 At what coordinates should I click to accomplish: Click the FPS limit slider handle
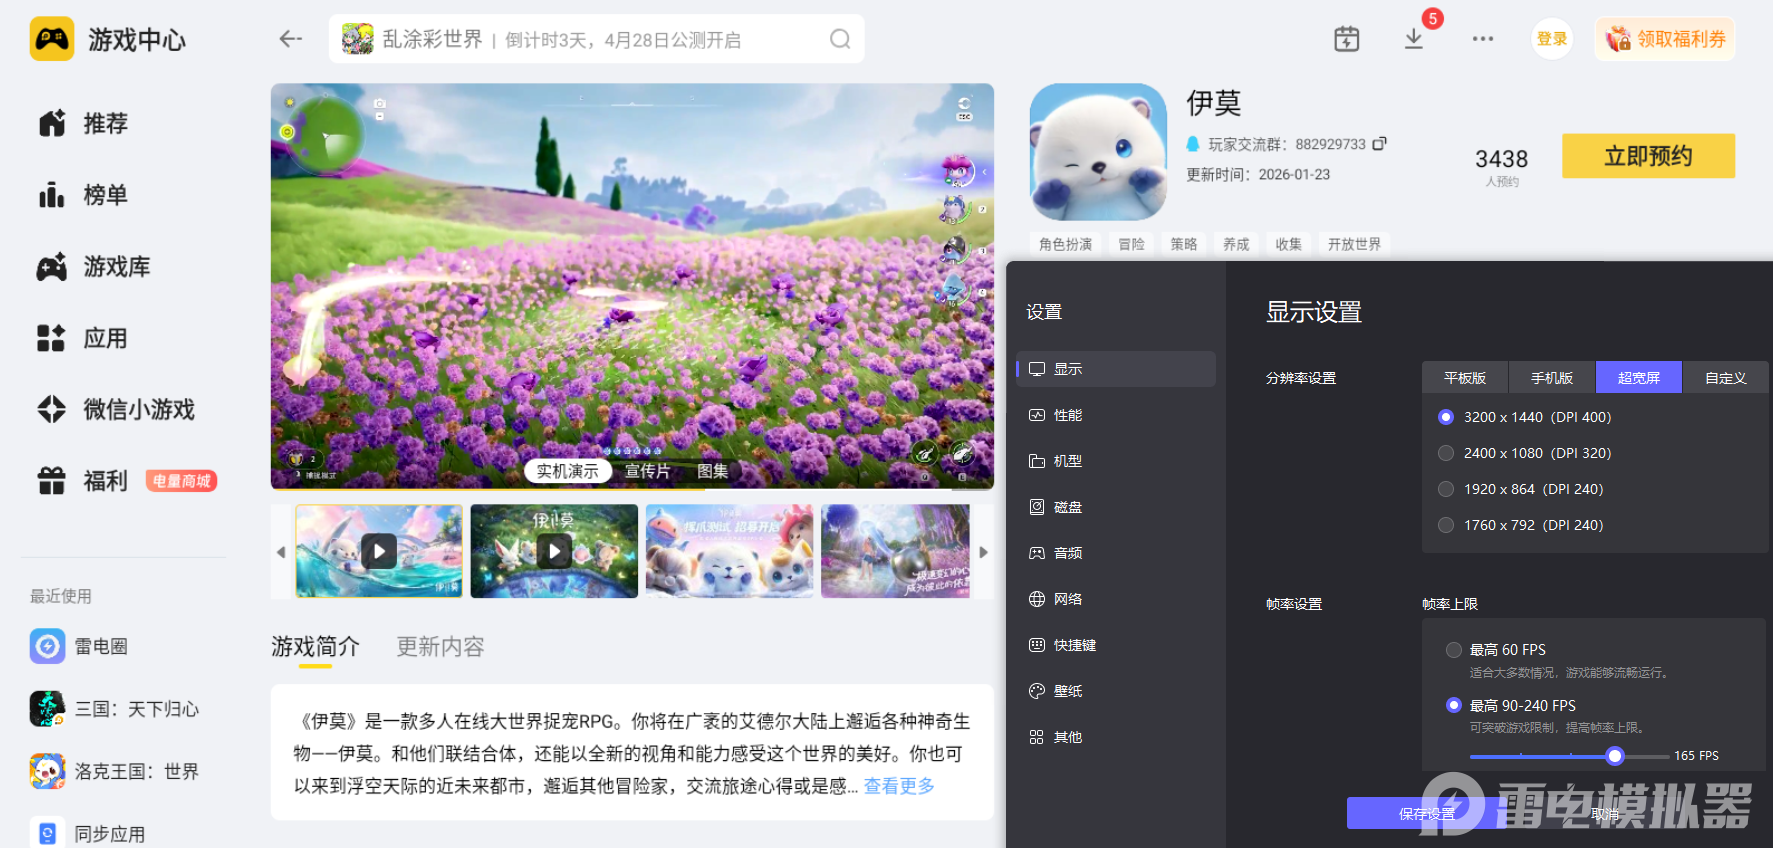point(1614,756)
